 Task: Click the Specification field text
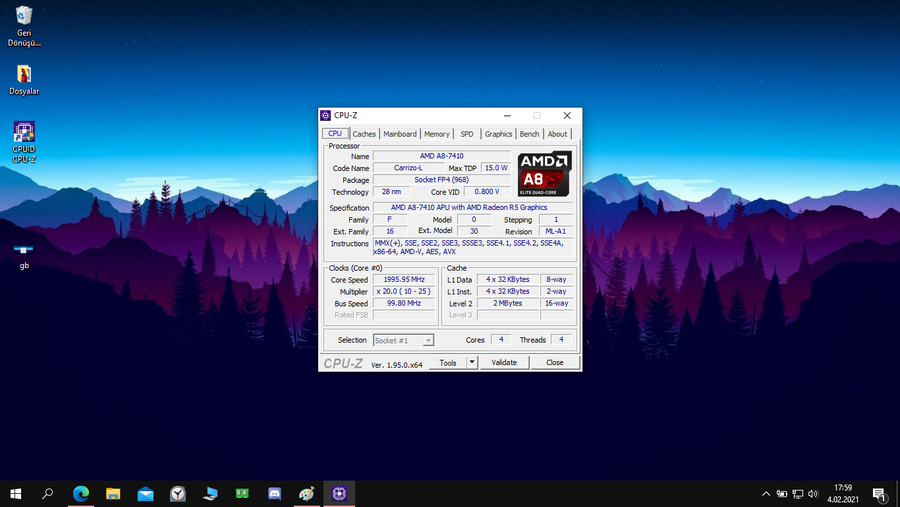pos(473,207)
